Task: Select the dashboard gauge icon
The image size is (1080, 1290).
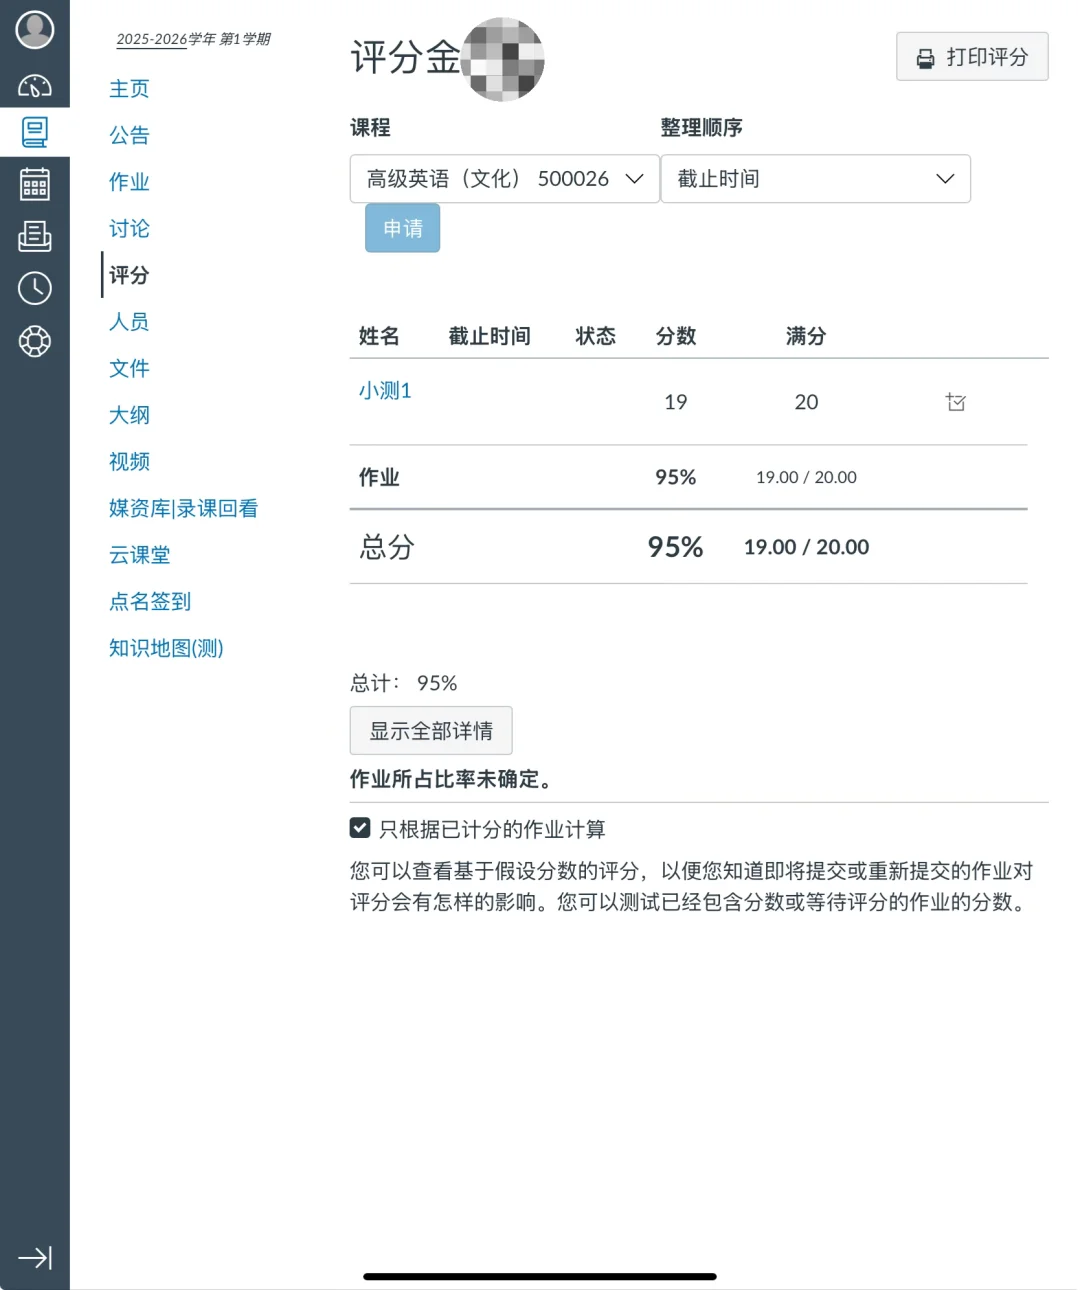Action: (x=35, y=86)
